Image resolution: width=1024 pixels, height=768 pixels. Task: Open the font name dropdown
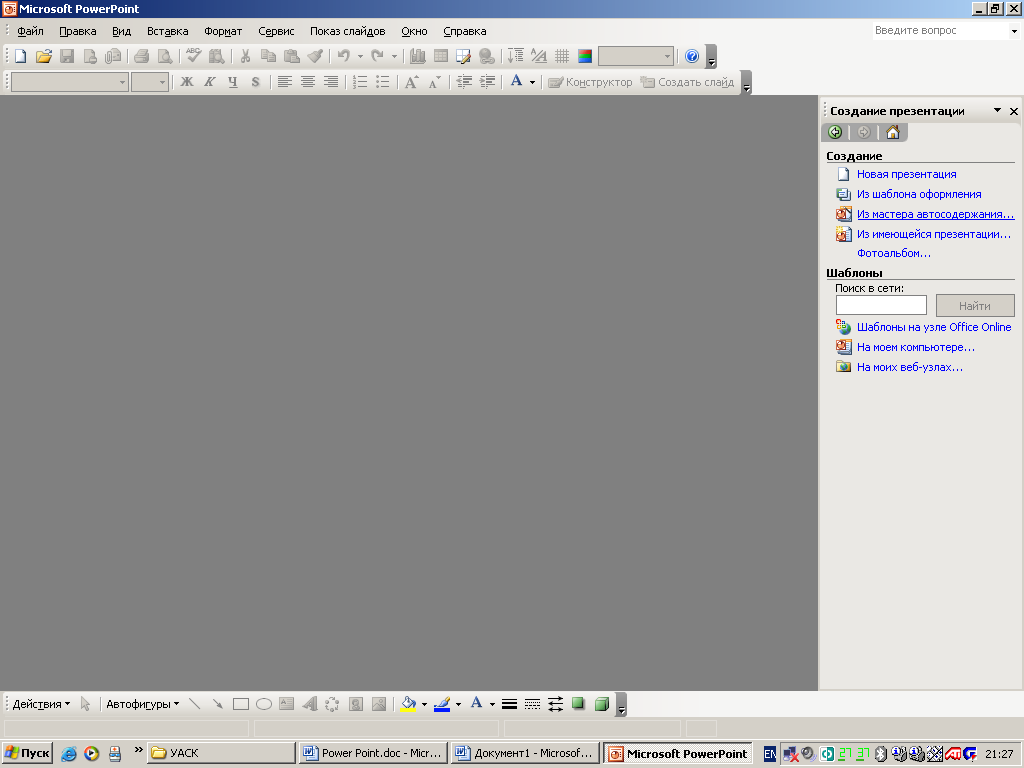(x=122, y=82)
